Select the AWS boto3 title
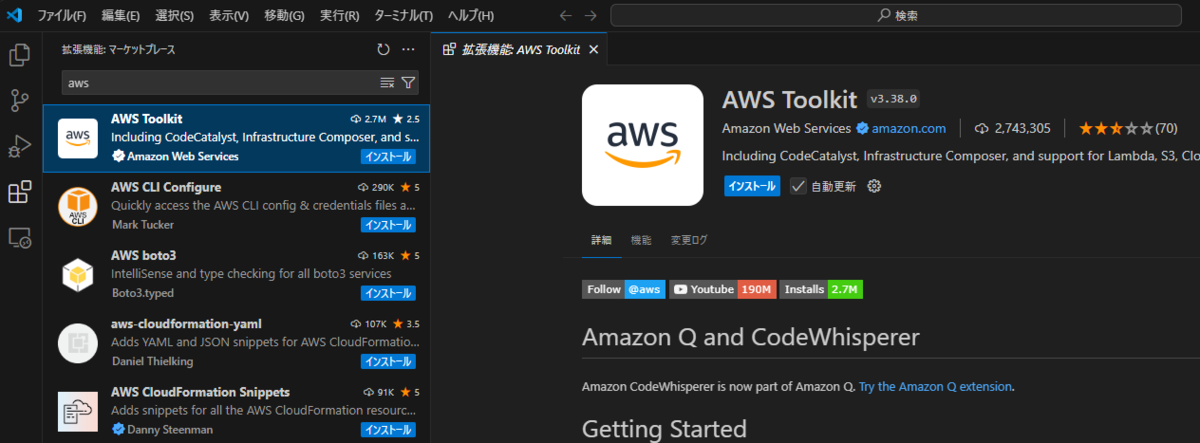This screenshot has width=1200, height=443. tap(143, 255)
